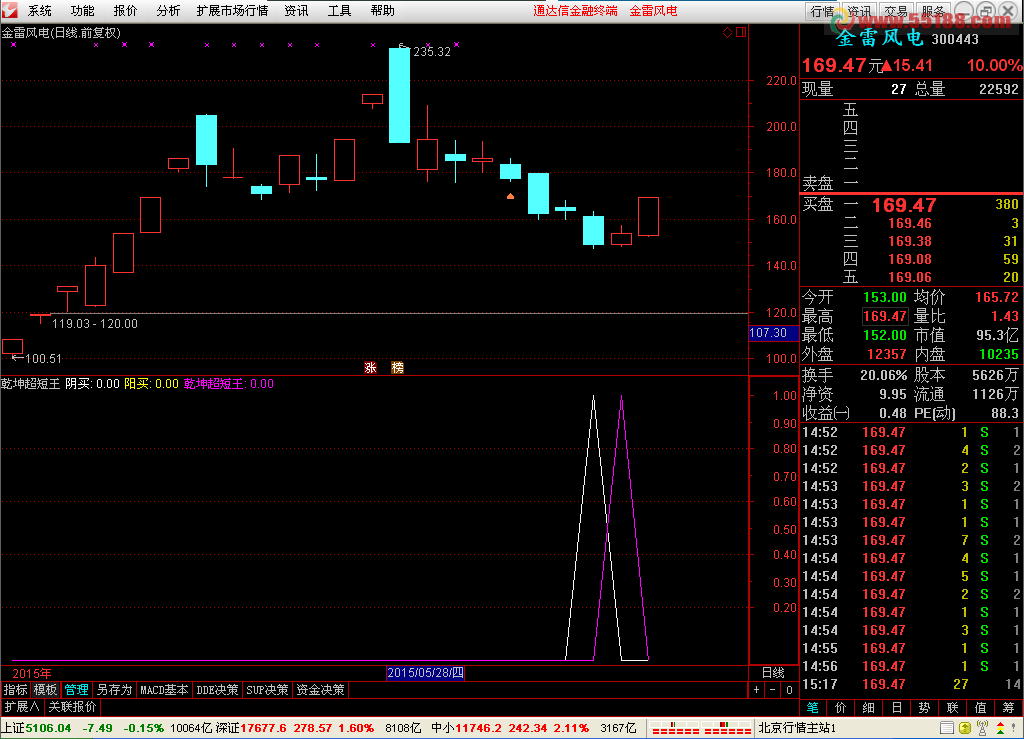Viewport: 1024px width, 739px height.
Task: Zoom in chart with the plus button
Action: coord(756,689)
